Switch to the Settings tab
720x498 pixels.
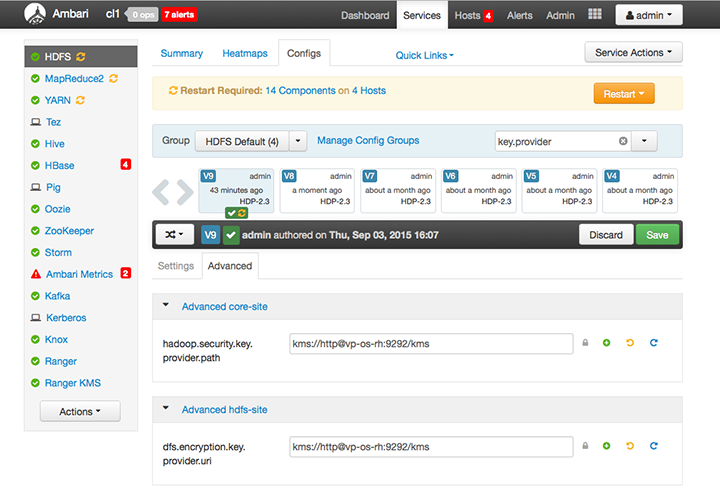176,266
